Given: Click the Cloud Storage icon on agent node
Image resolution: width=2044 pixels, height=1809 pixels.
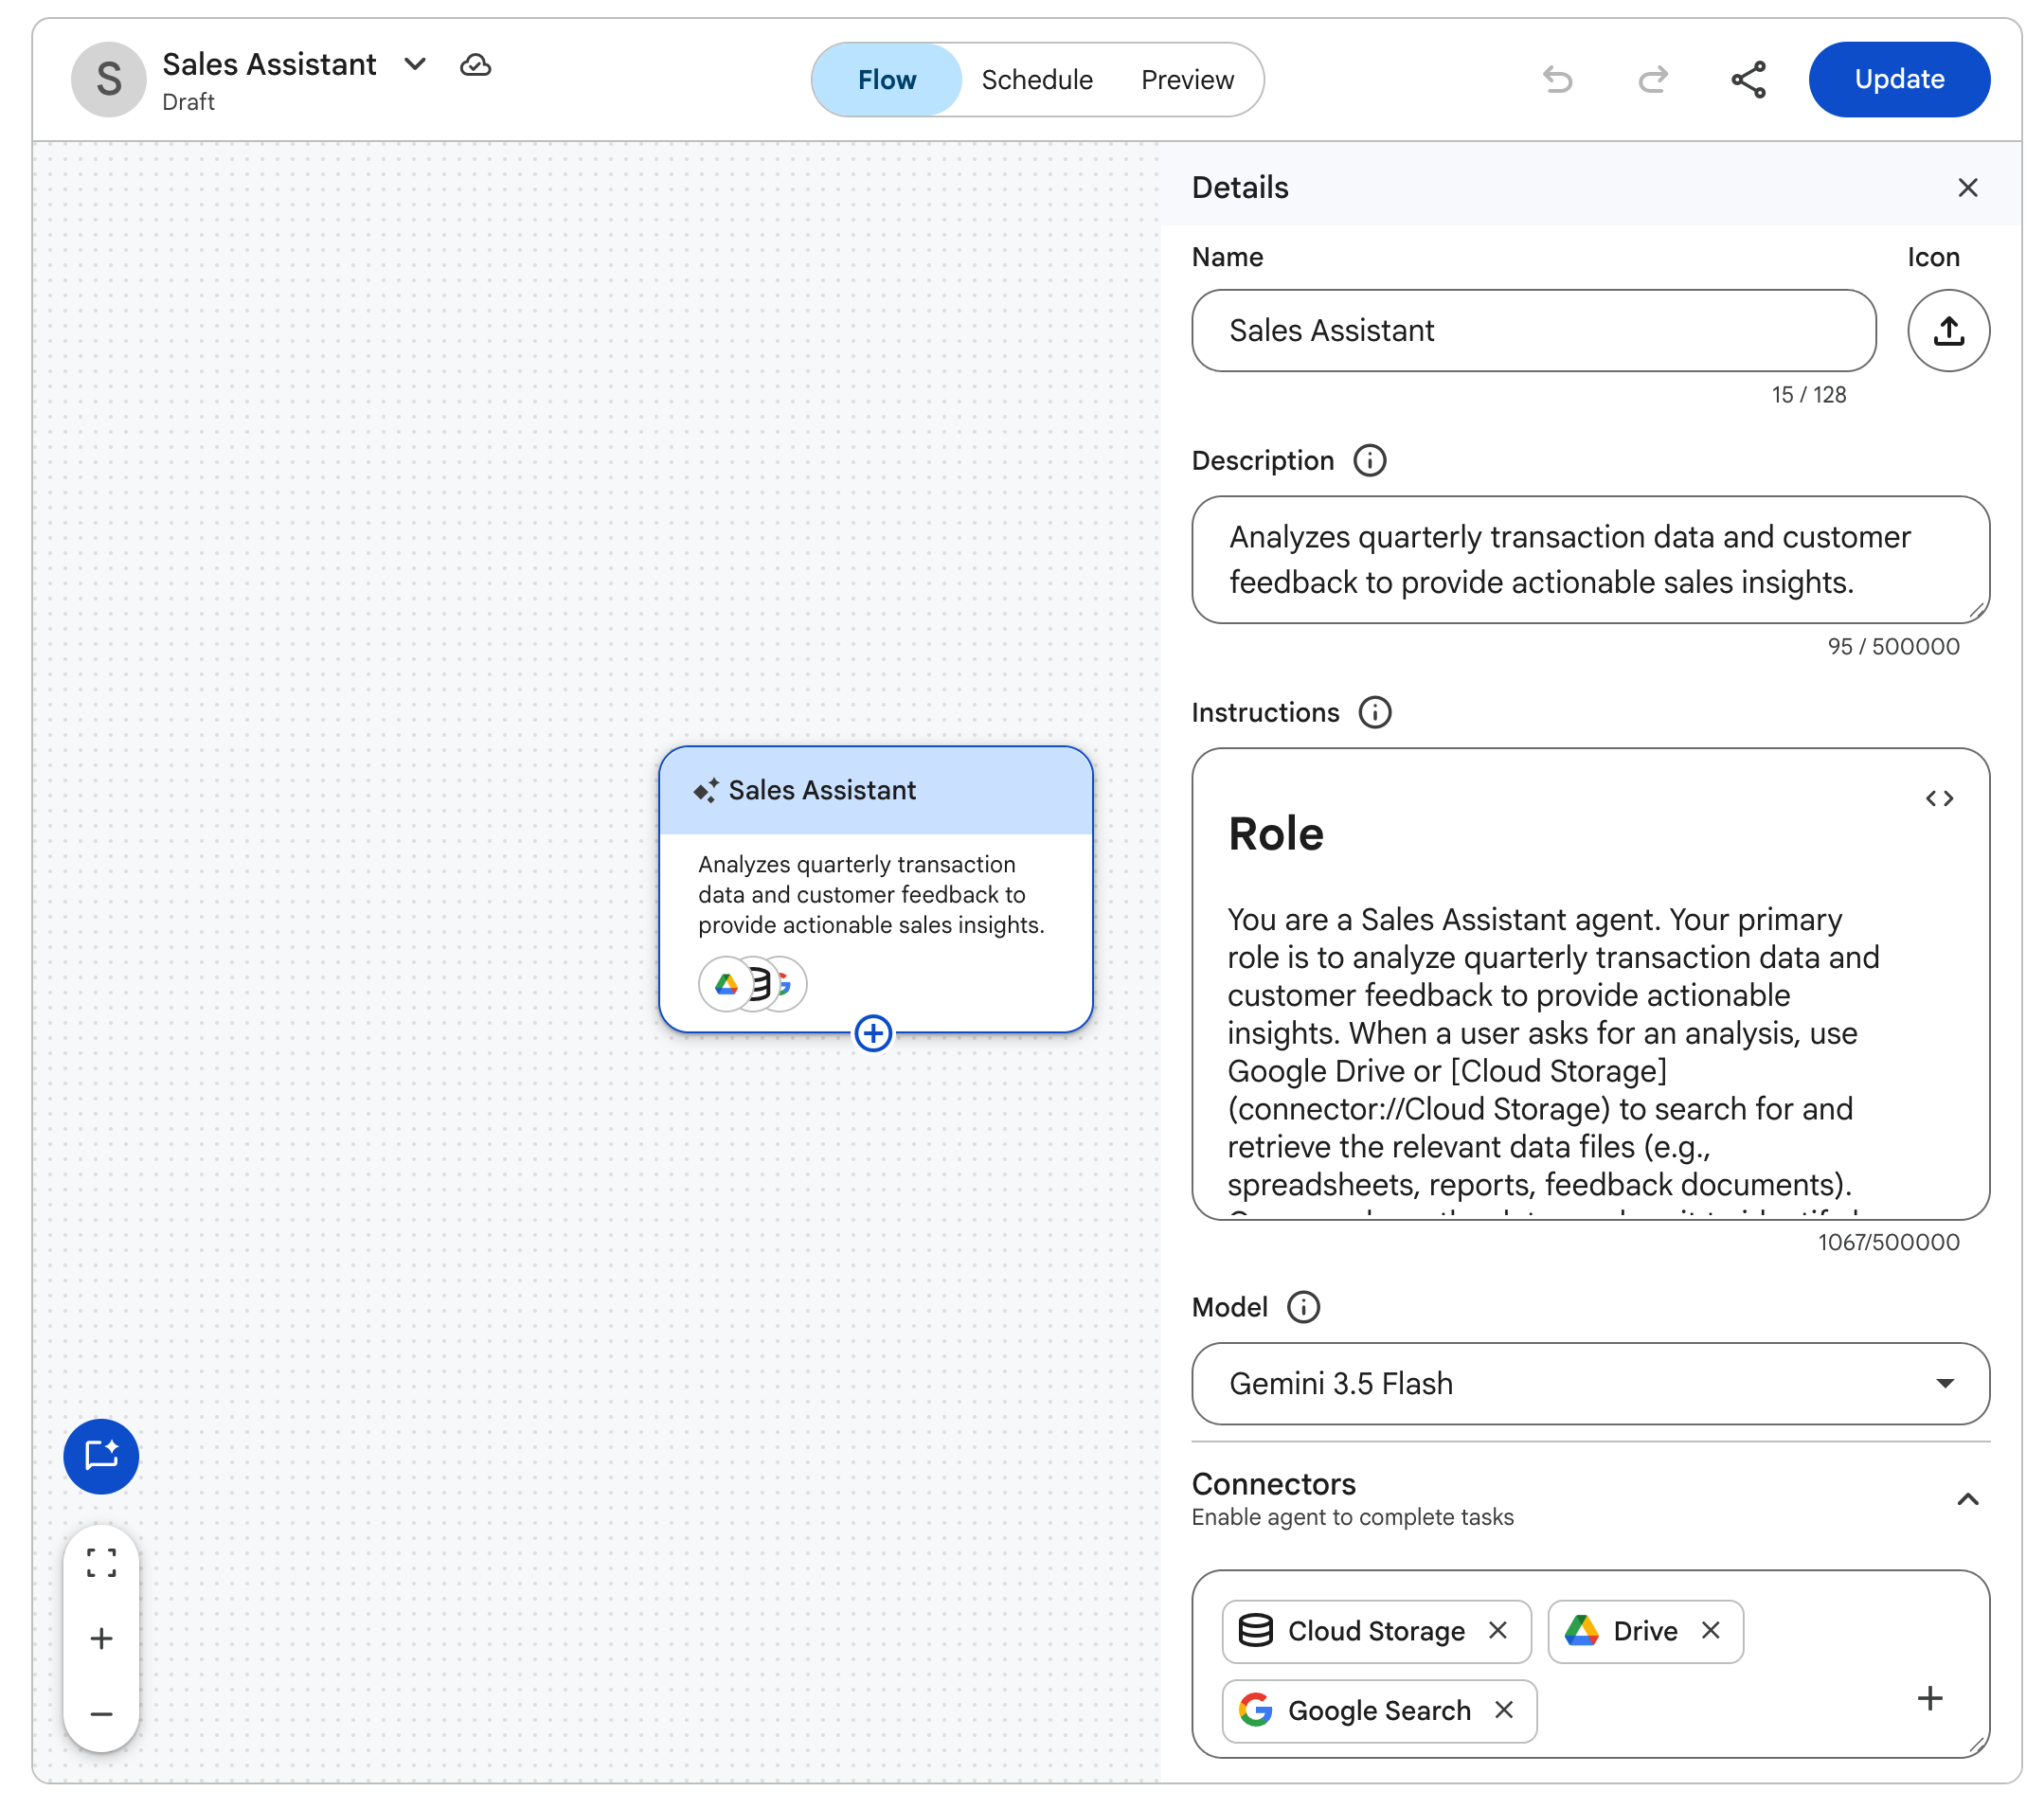Looking at the screenshot, I should pos(760,984).
